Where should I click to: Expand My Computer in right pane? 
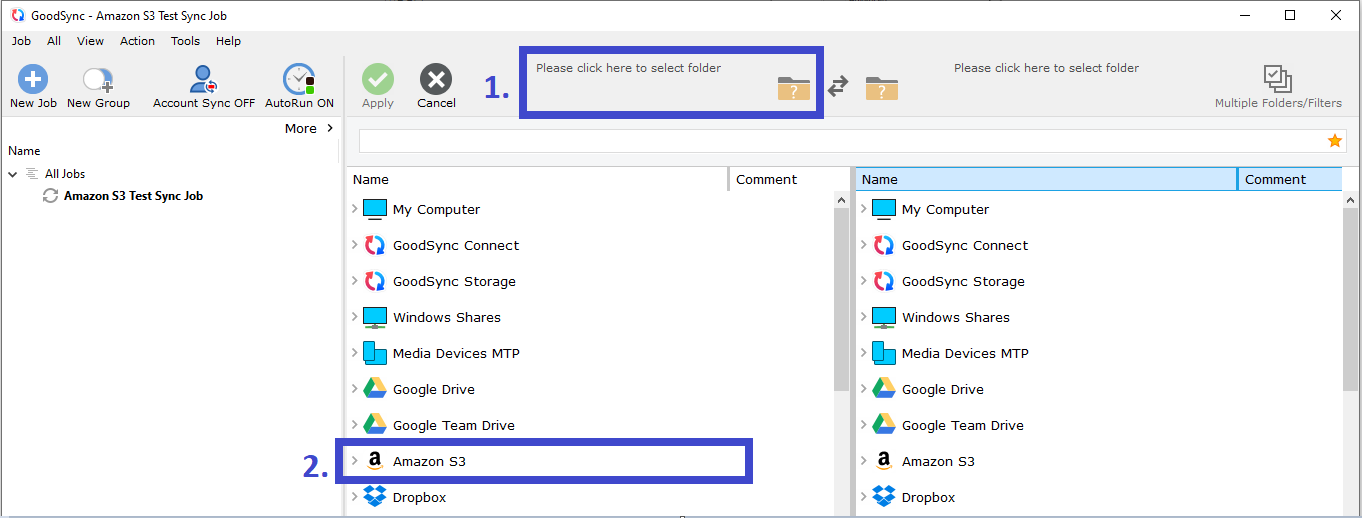[863, 209]
